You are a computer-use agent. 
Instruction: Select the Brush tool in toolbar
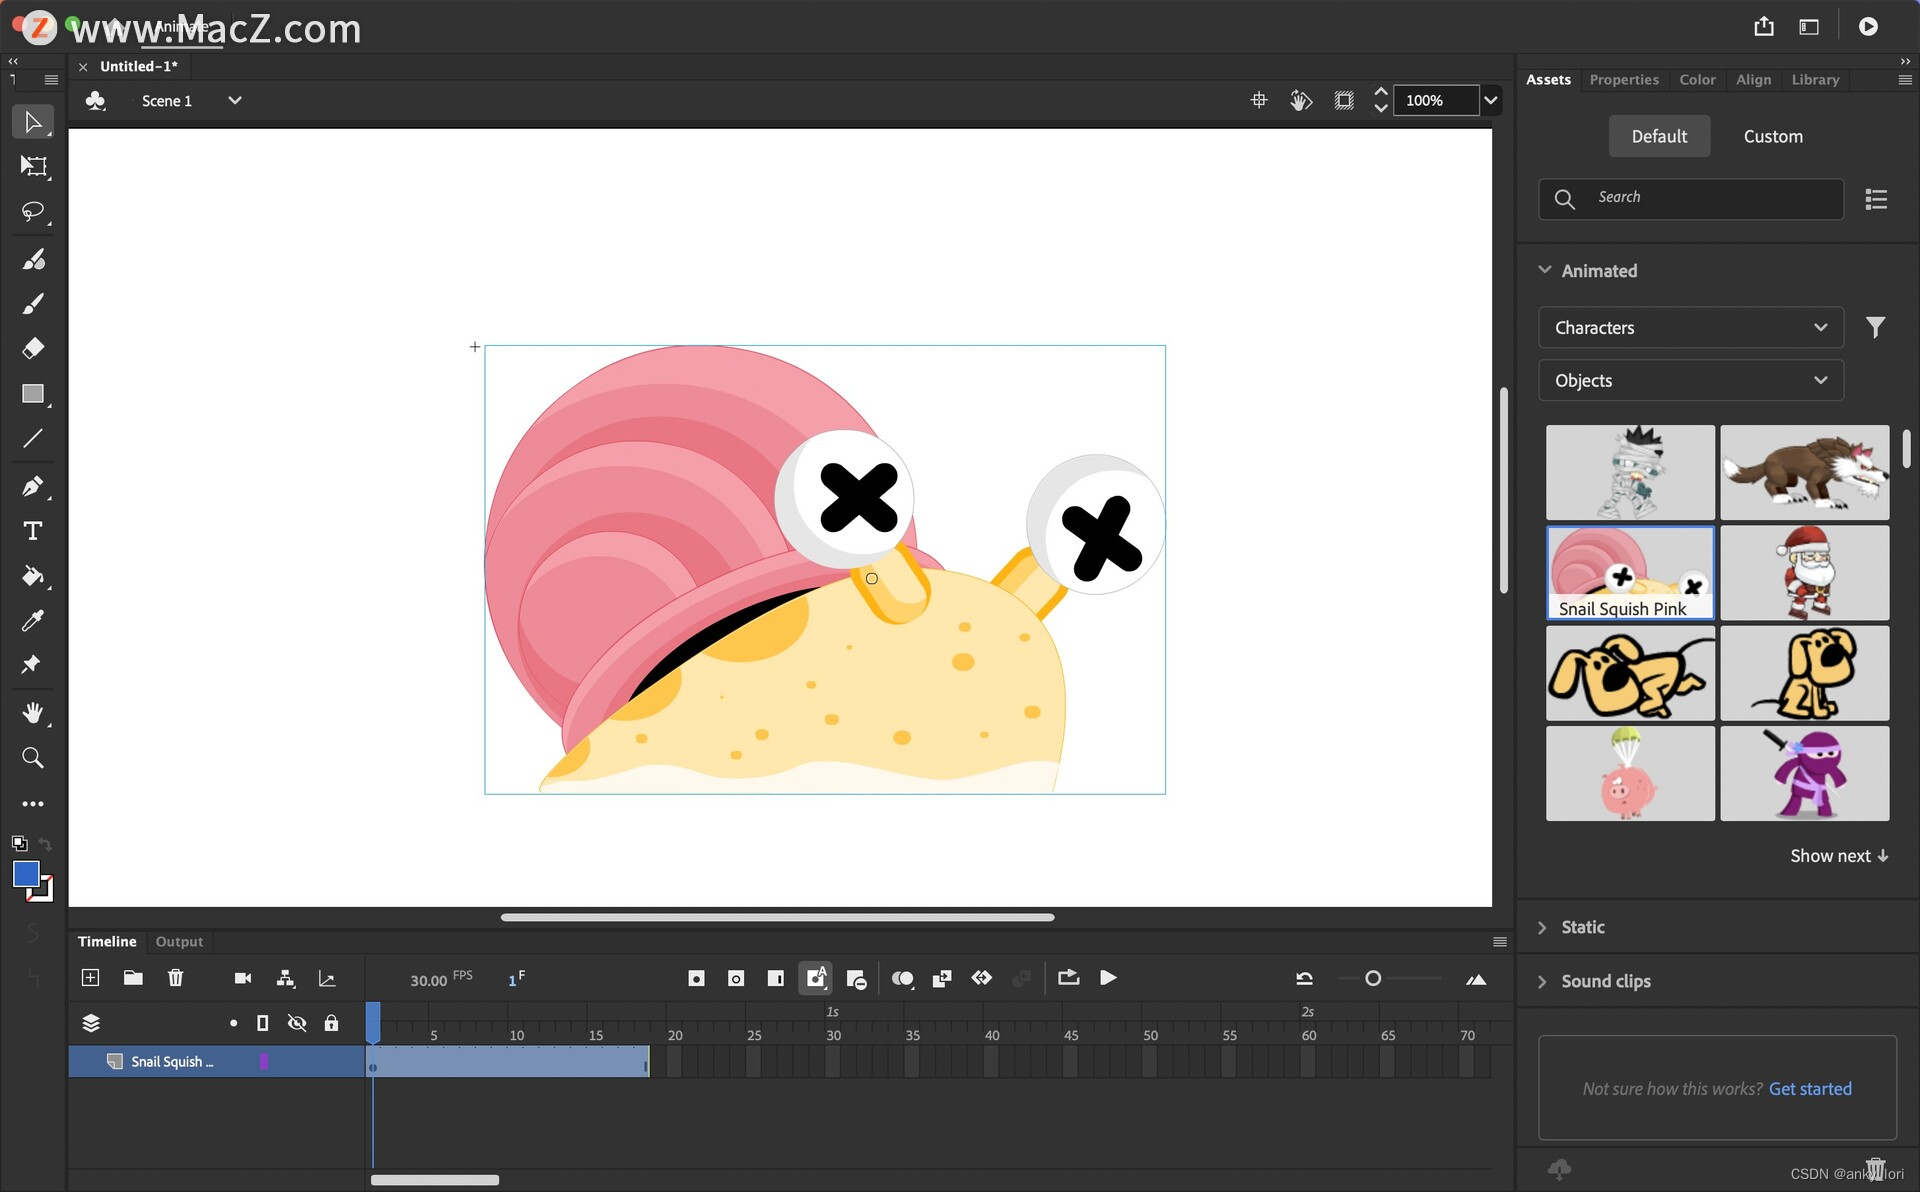(x=32, y=303)
